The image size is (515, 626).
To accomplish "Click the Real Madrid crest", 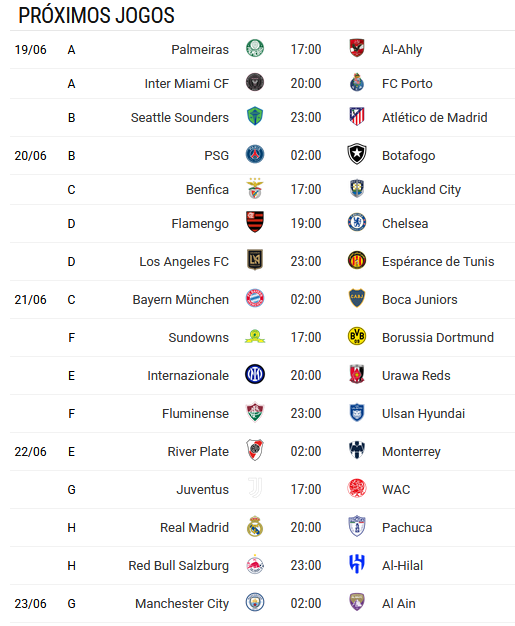I will [255, 526].
